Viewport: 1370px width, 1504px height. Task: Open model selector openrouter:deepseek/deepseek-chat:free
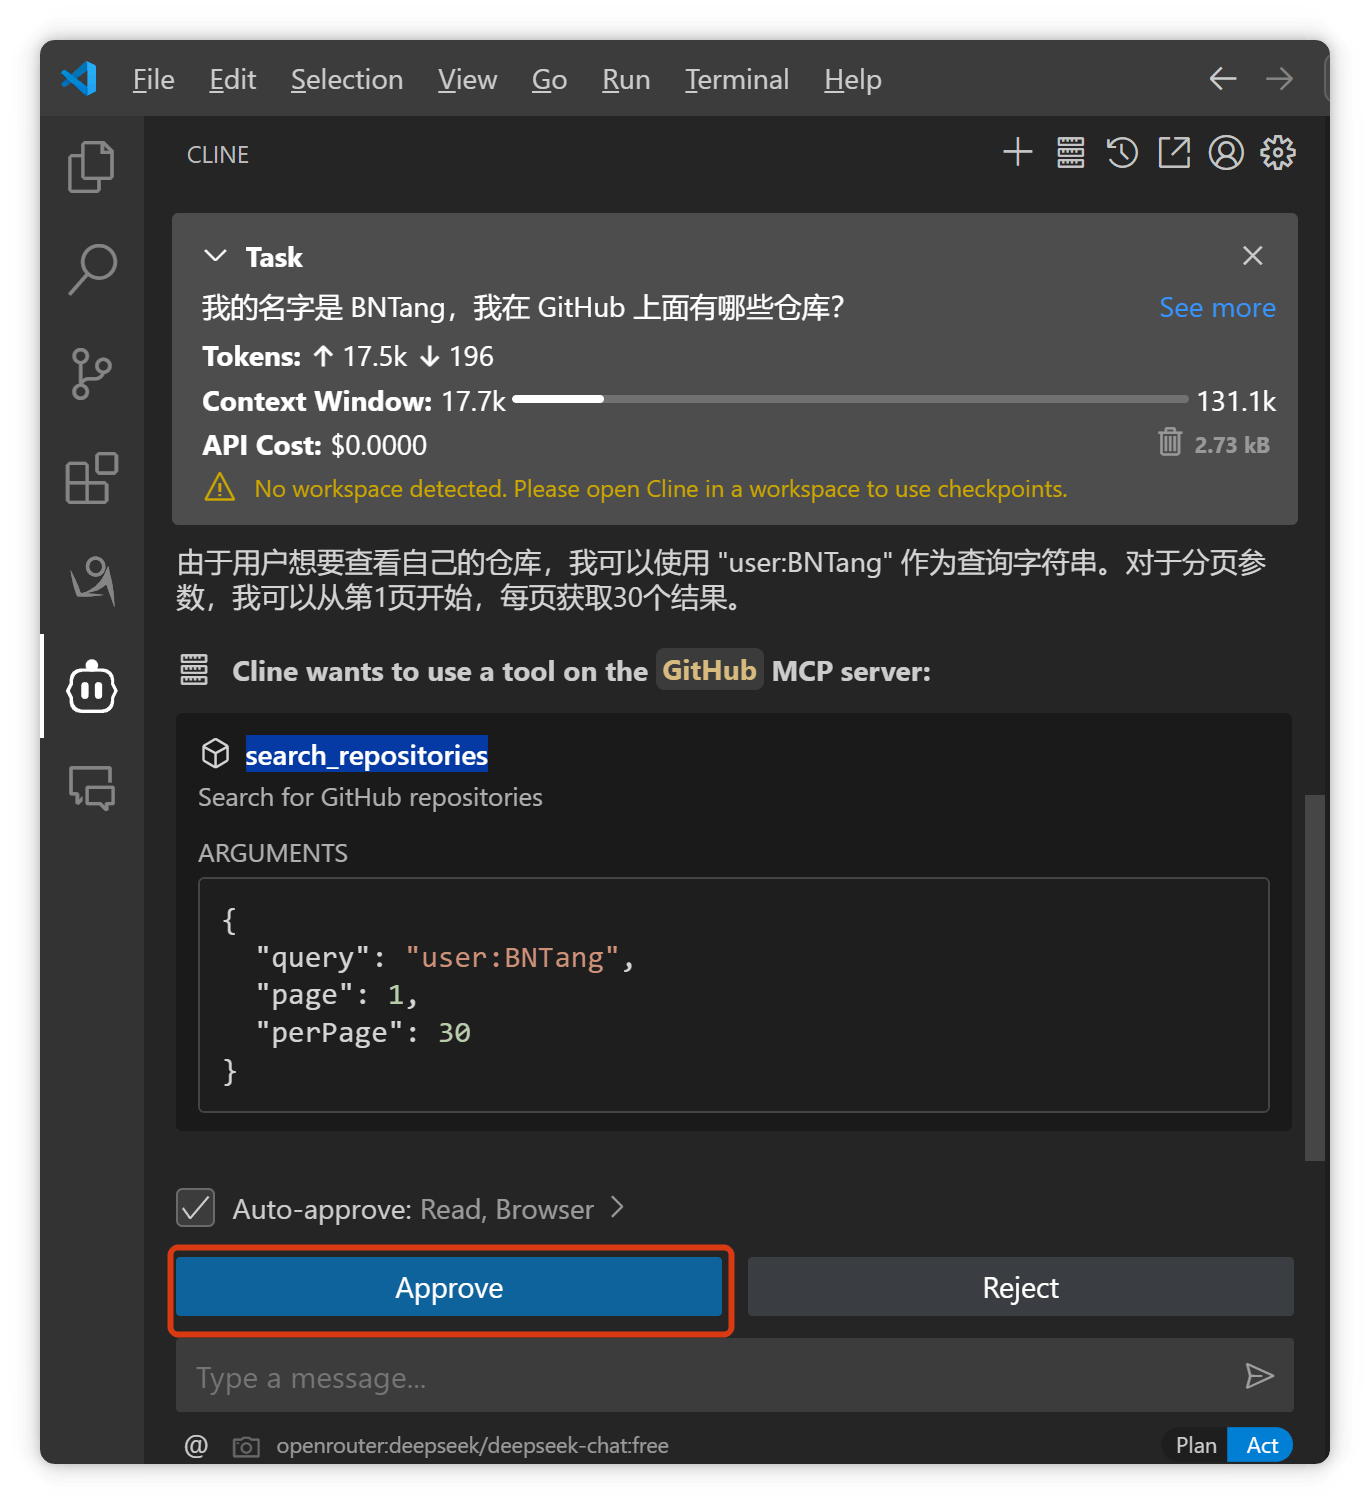click(472, 1446)
